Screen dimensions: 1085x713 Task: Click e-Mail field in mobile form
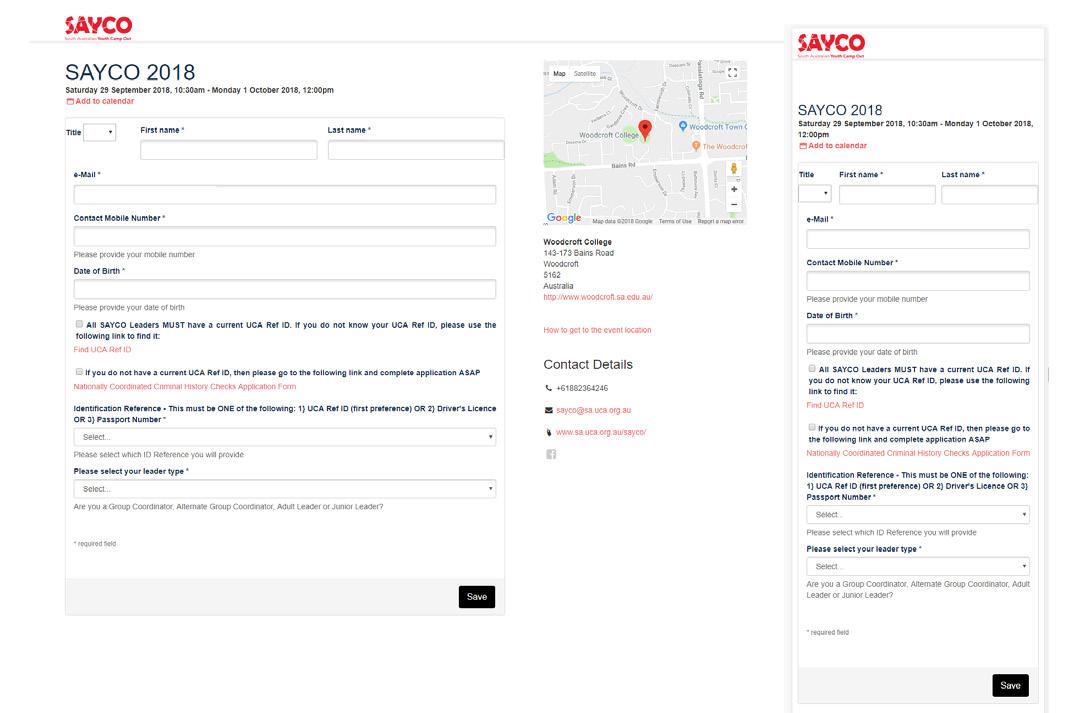[x=918, y=239]
